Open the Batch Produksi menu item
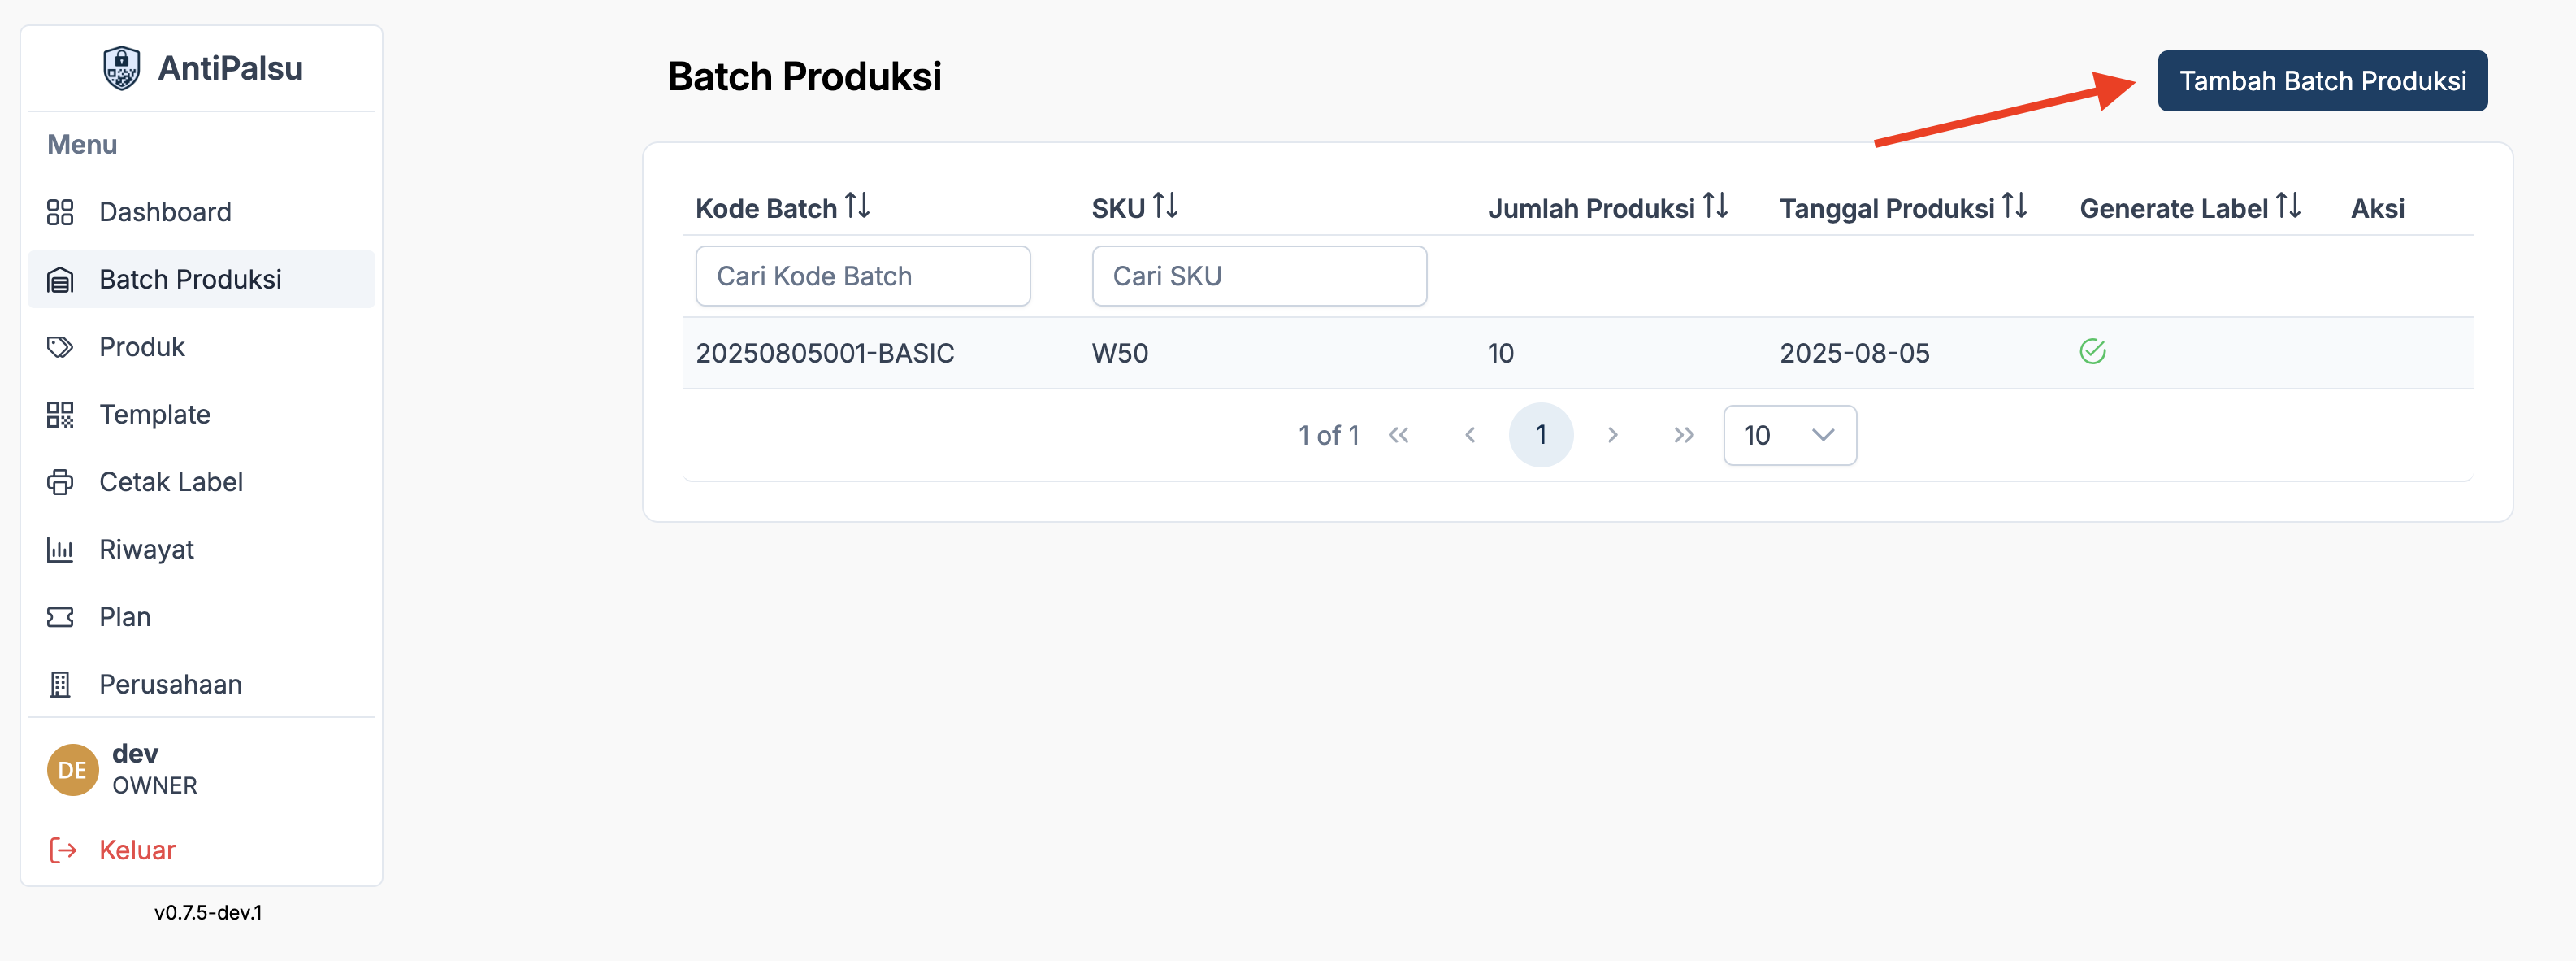Screen dimensions: 2576x961 click(190, 279)
